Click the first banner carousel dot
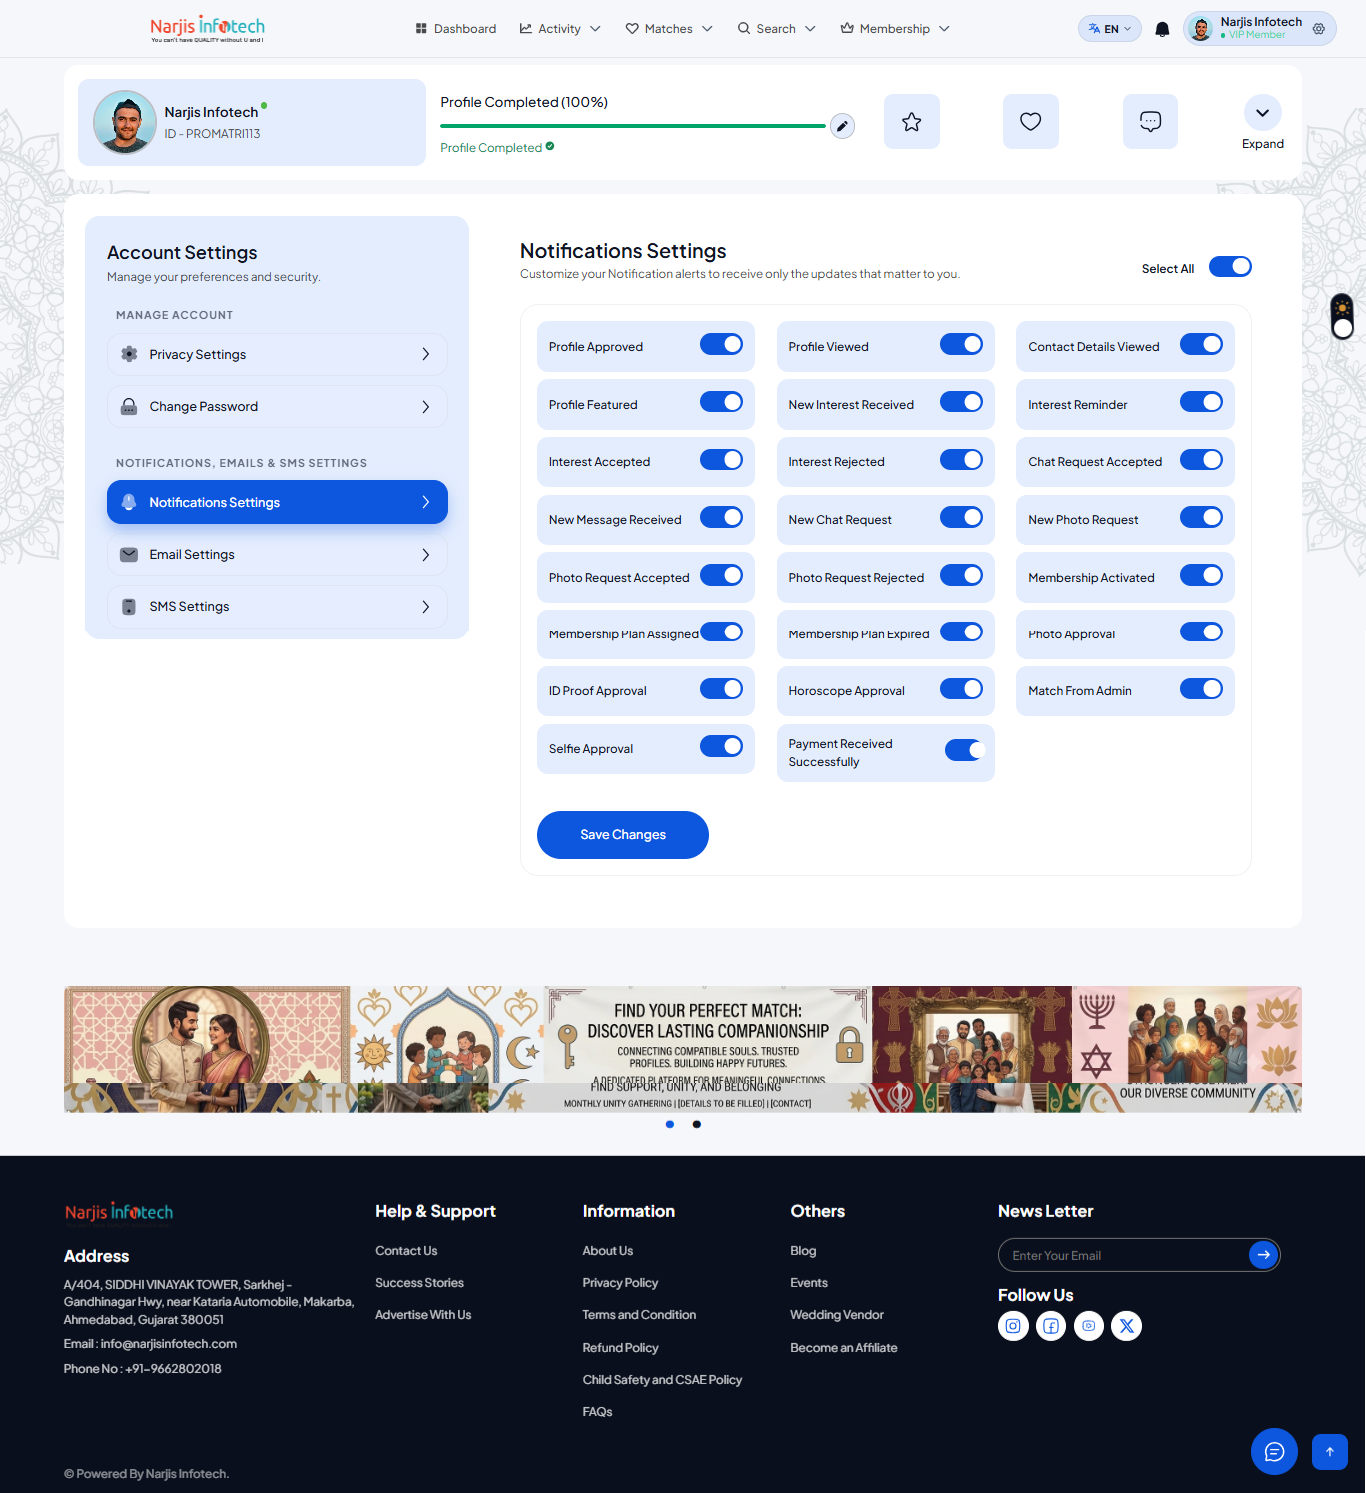The height and width of the screenshot is (1493, 1366). click(x=670, y=1125)
